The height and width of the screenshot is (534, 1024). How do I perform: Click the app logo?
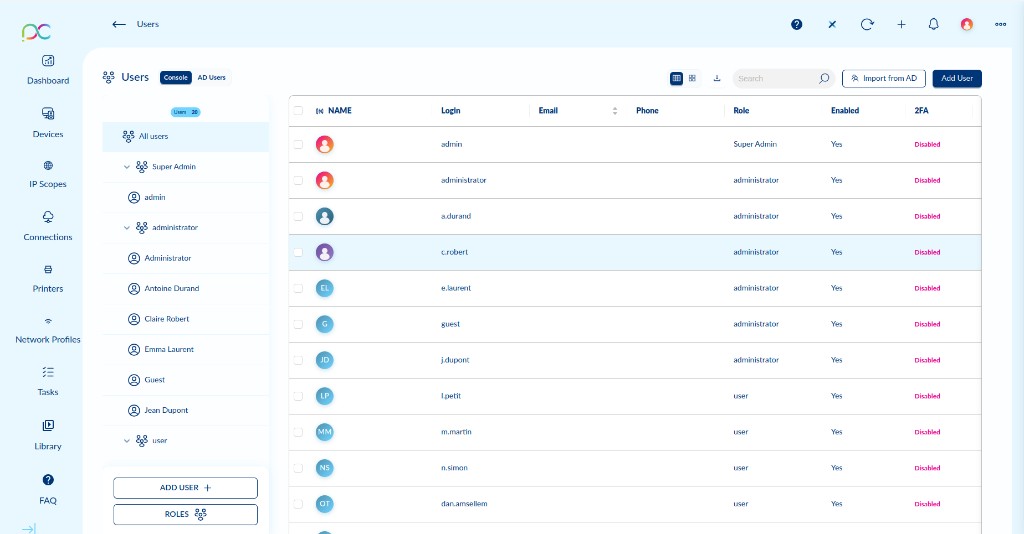(36, 31)
